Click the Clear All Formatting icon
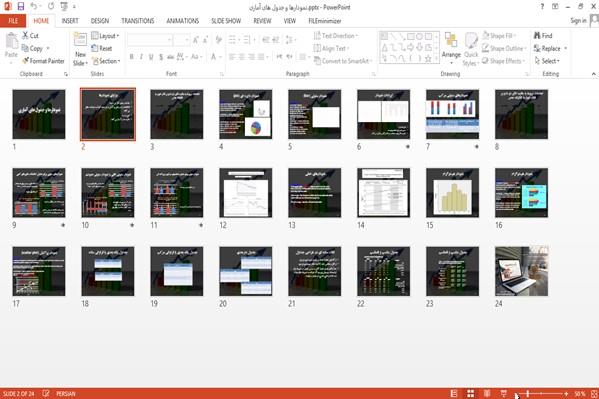599x399 pixels. point(219,40)
